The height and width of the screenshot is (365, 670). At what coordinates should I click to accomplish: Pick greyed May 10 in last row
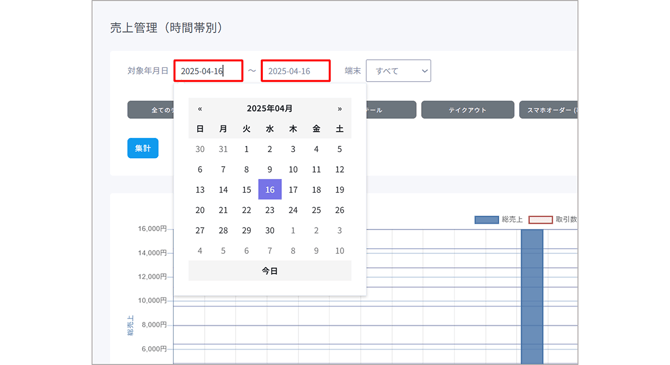click(340, 251)
